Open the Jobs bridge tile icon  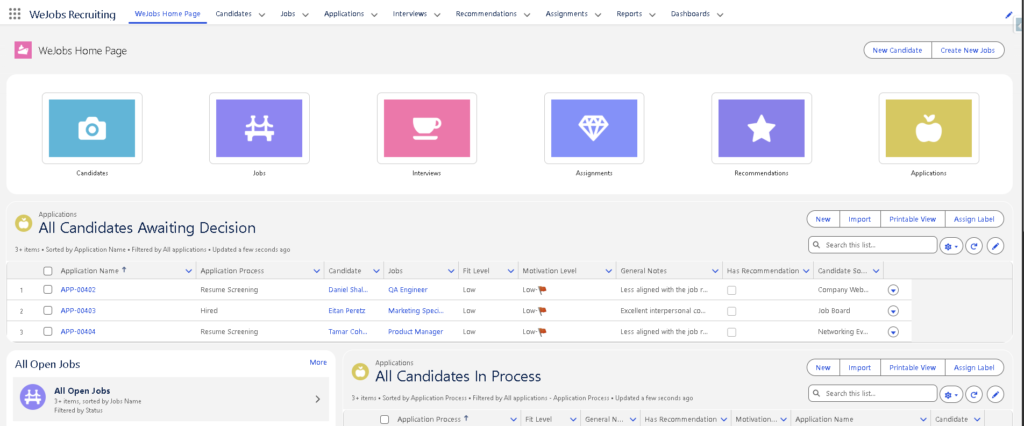[x=259, y=129]
